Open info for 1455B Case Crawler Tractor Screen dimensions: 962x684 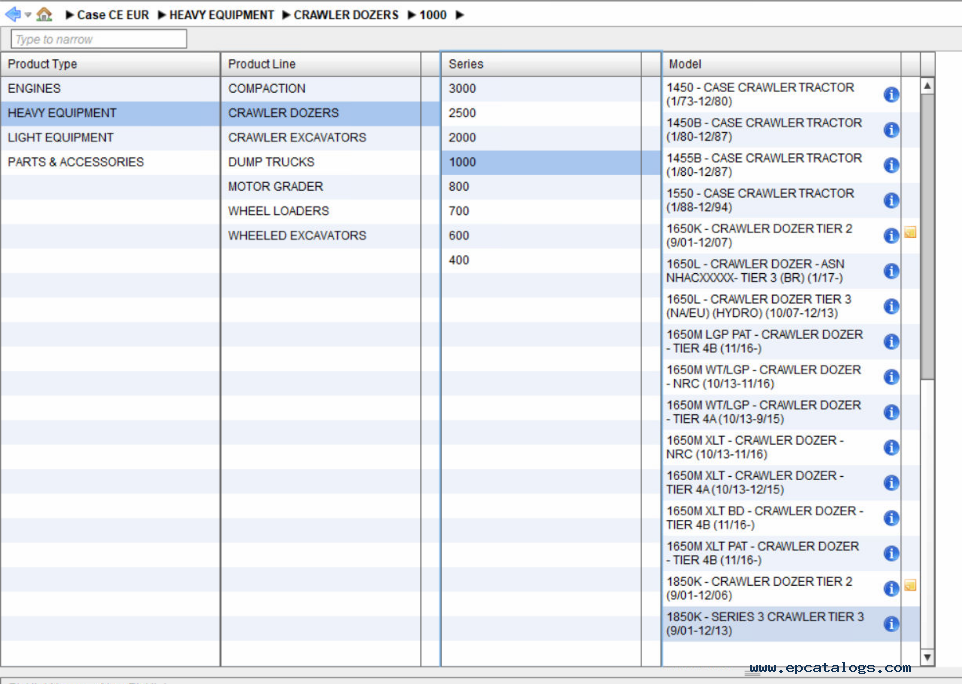pyautogui.click(x=891, y=165)
